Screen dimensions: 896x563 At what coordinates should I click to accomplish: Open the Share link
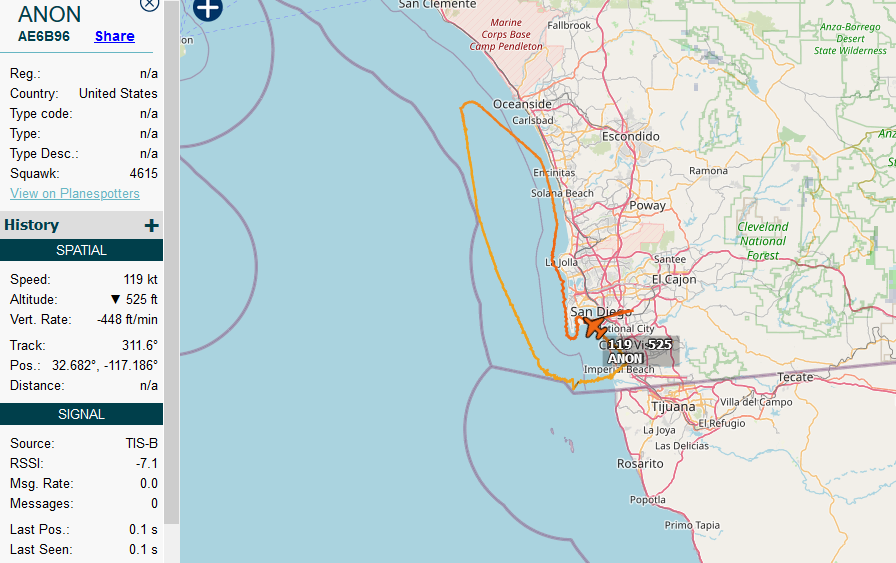pyautogui.click(x=114, y=36)
